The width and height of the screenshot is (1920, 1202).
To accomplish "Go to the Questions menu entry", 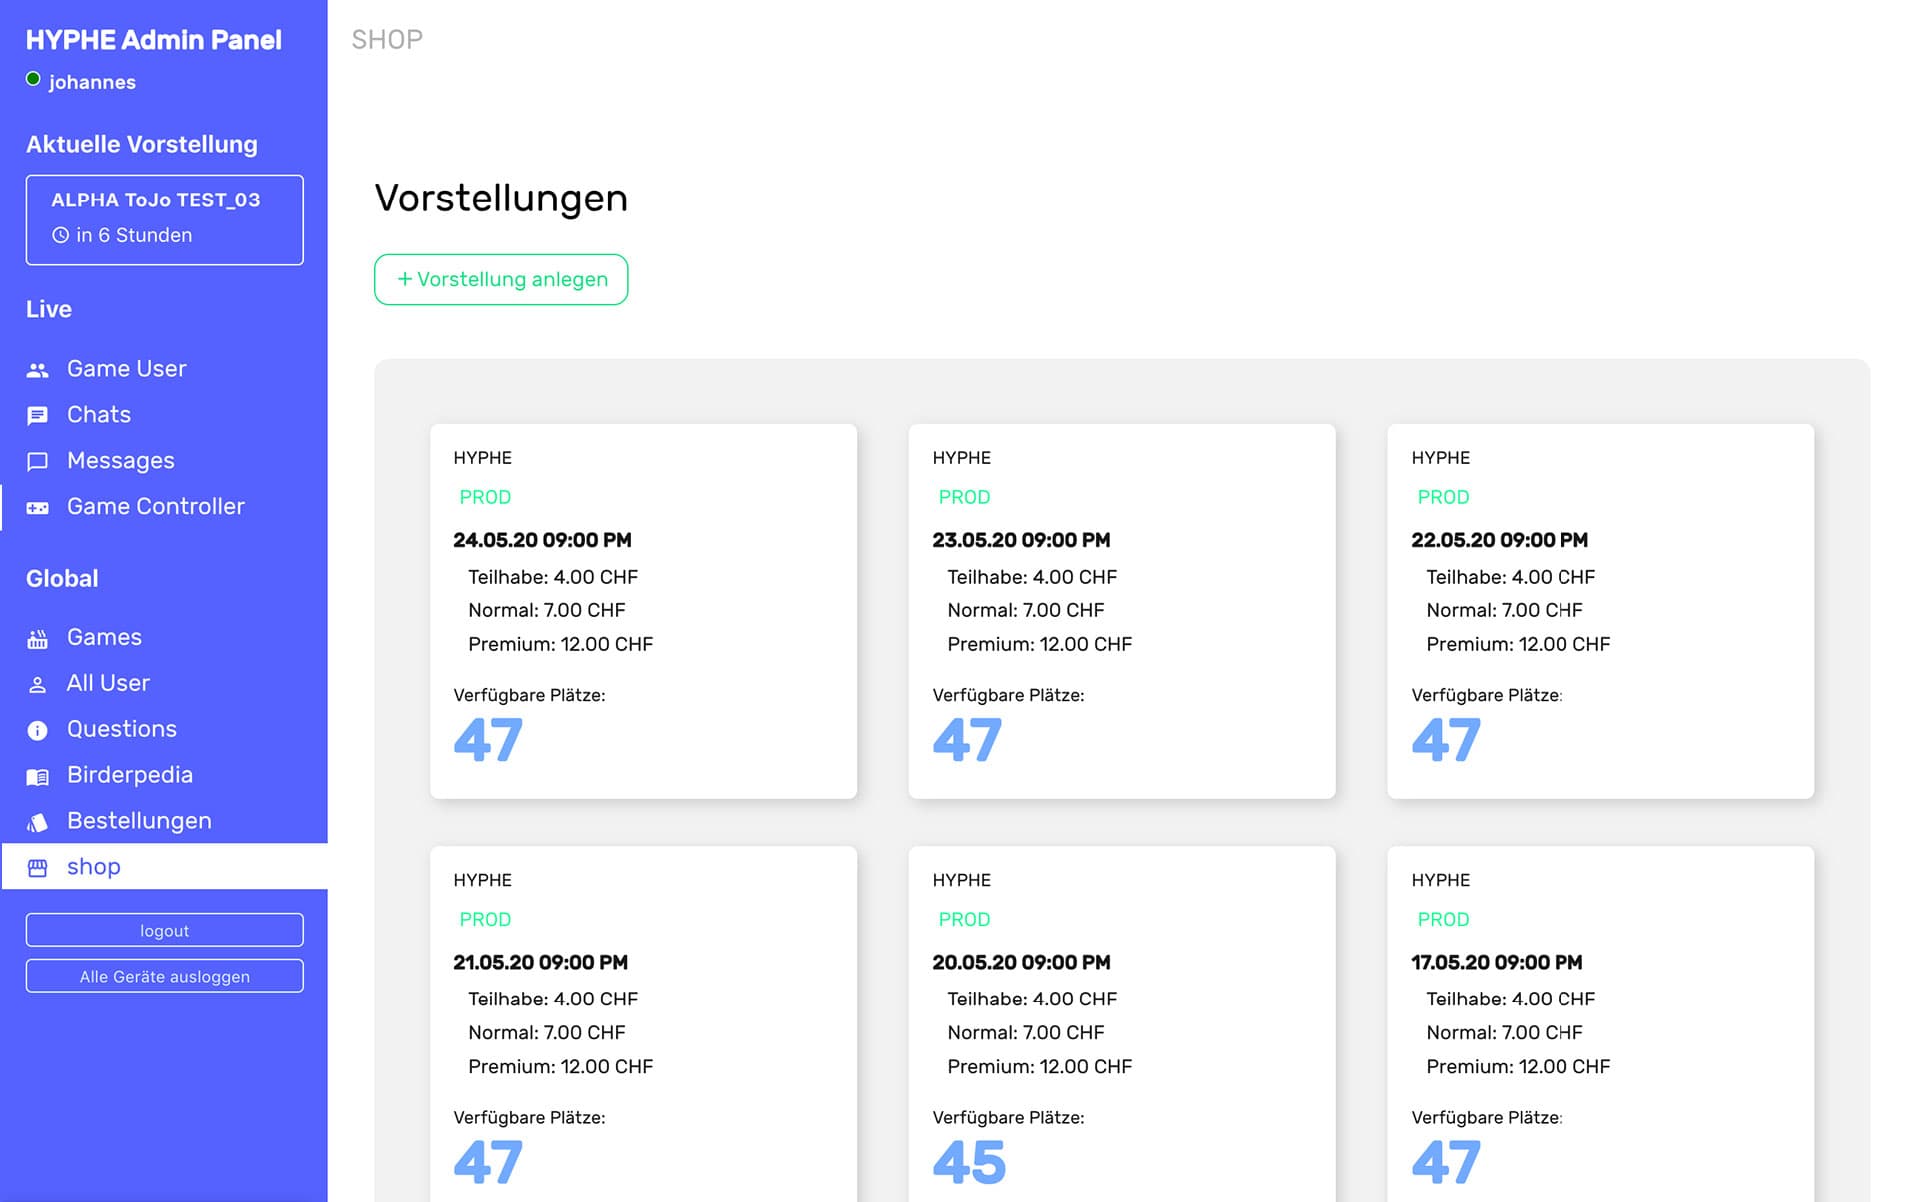I will pos(121,729).
